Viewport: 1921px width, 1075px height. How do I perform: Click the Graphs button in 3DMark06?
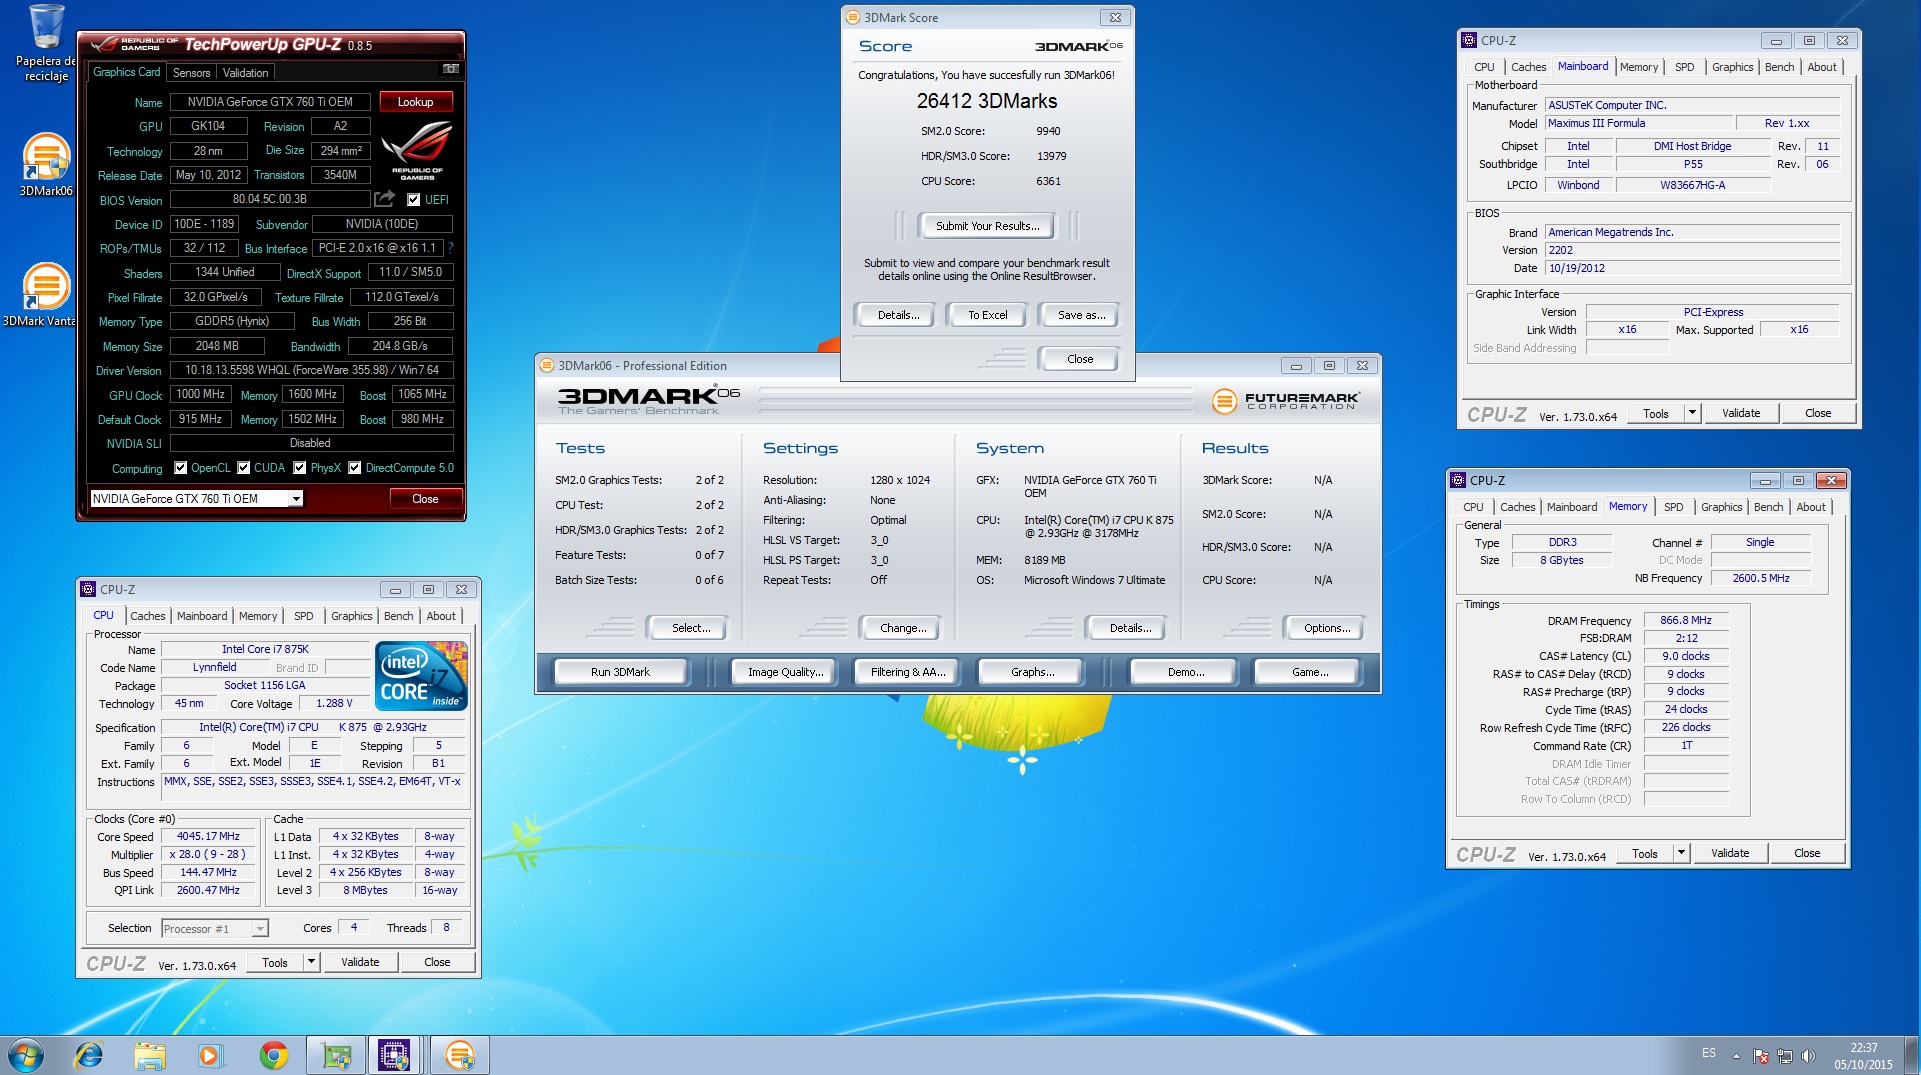coord(1032,672)
